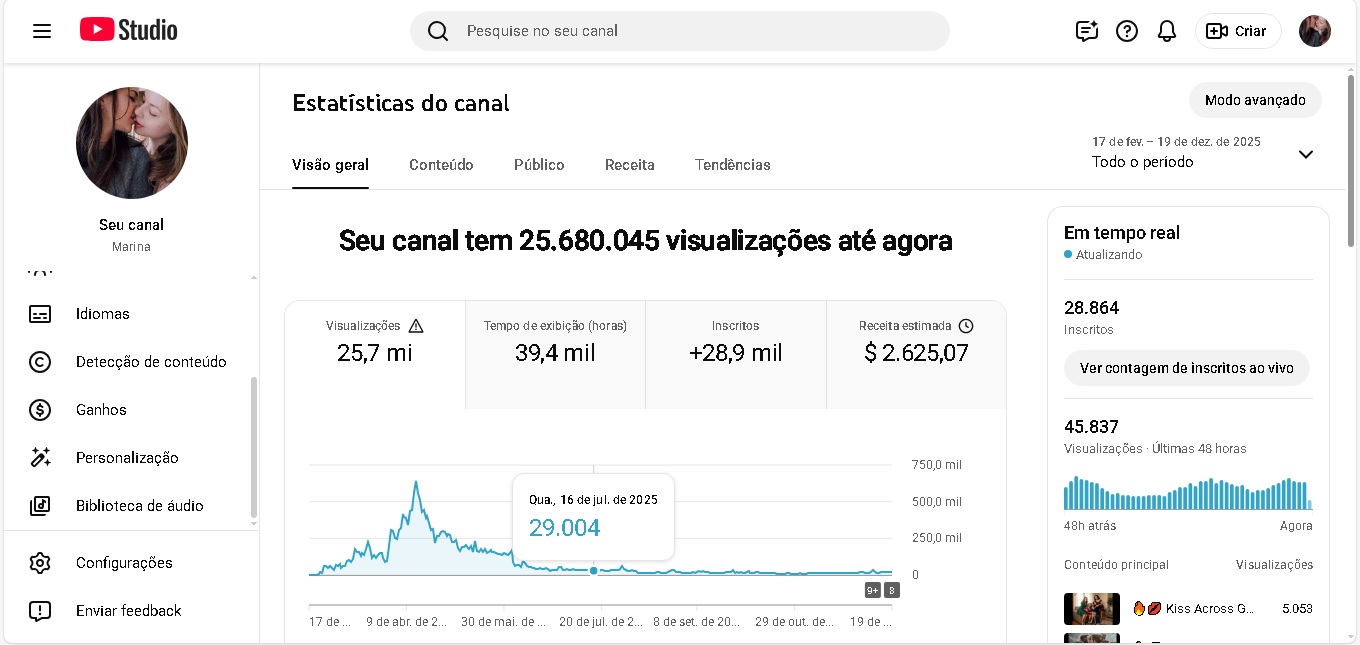Click Ver contagem de inscritos ao vivo
1360x645 pixels.
[x=1186, y=368]
